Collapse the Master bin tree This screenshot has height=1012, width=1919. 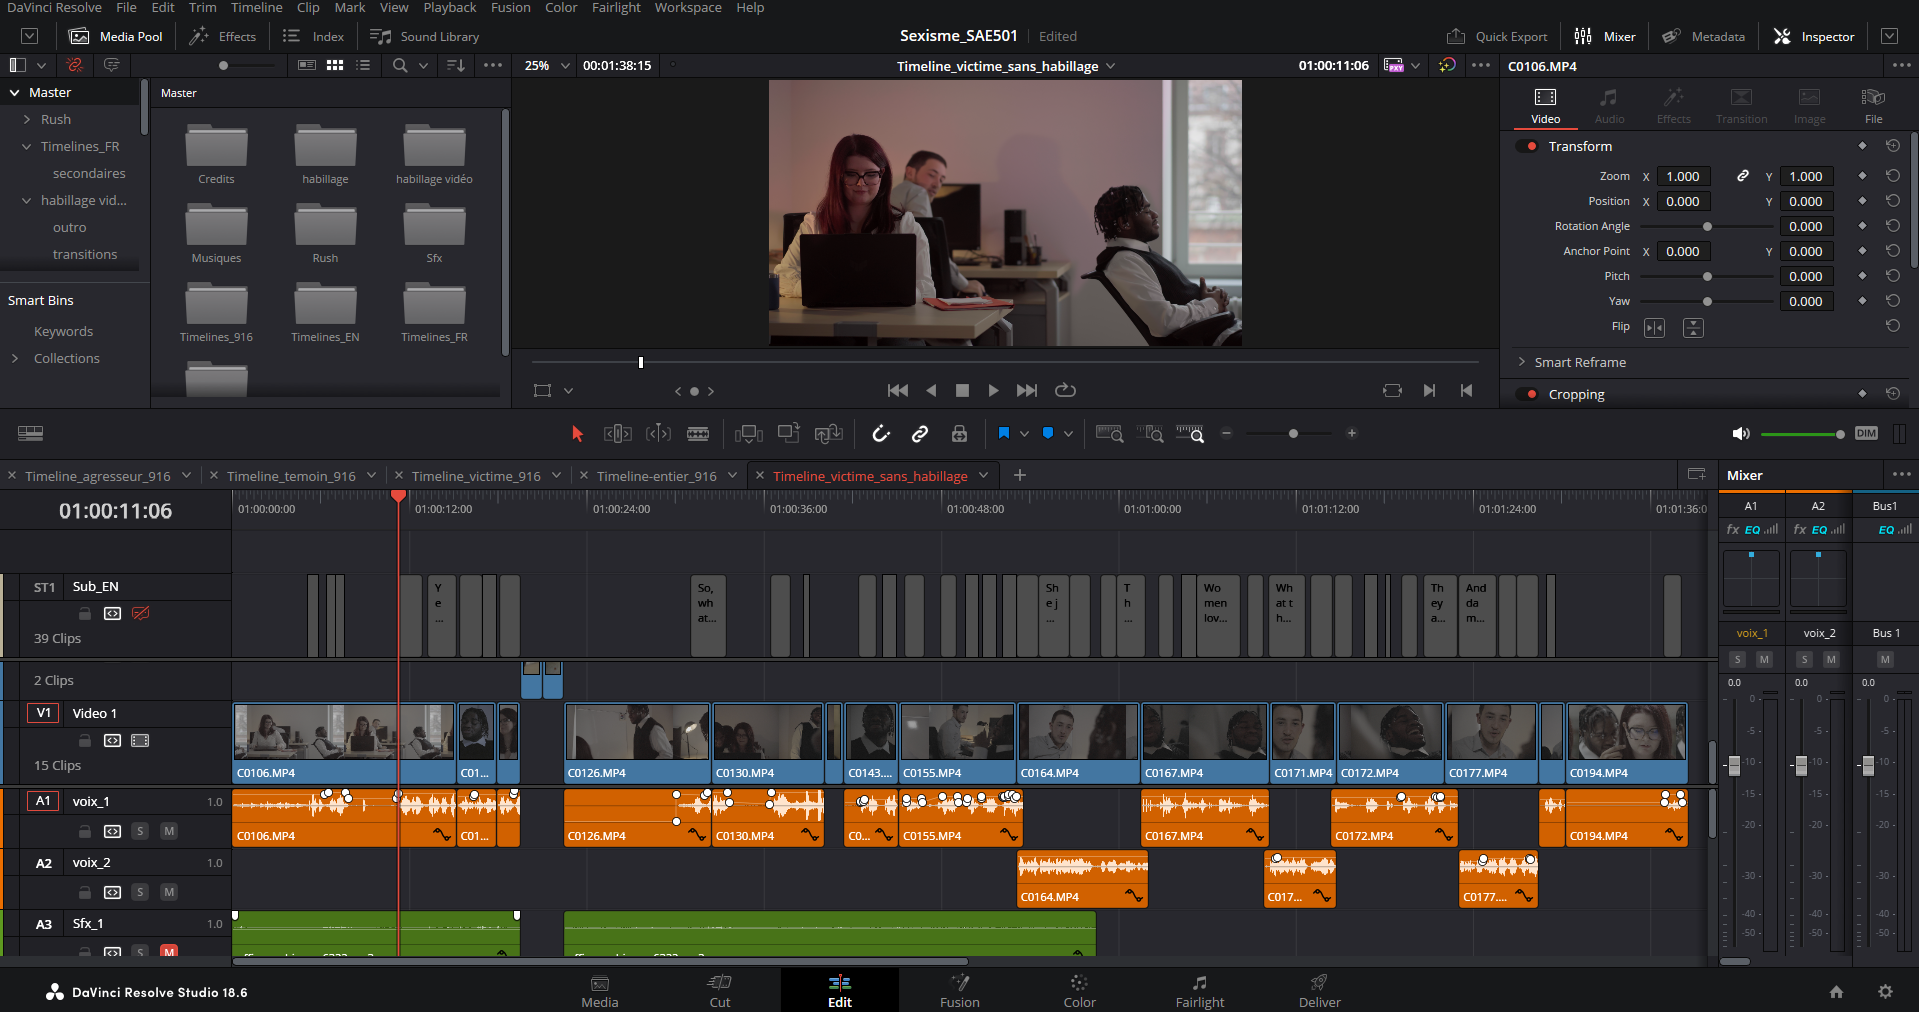[14, 92]
